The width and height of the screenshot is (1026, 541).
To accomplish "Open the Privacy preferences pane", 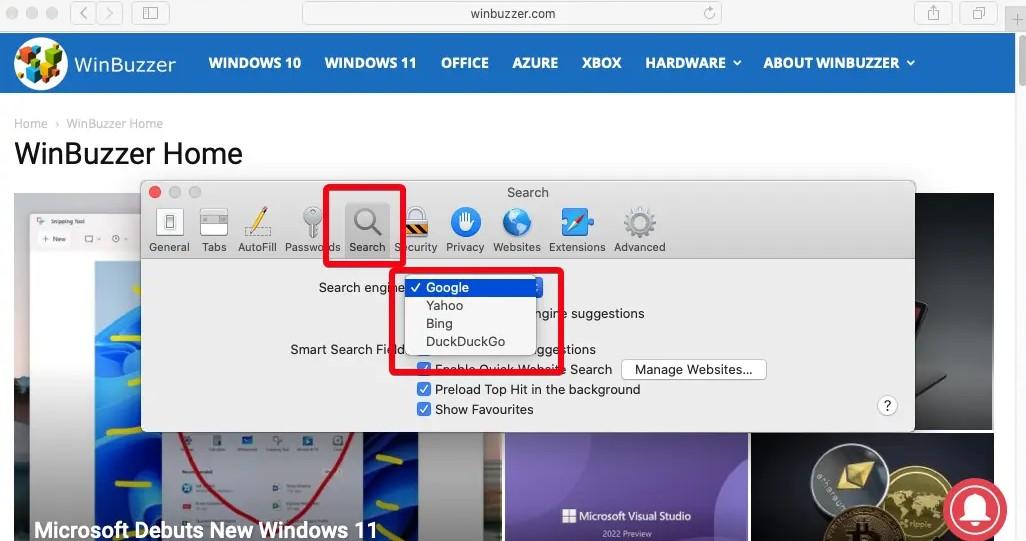I will (x=465, y=229).
